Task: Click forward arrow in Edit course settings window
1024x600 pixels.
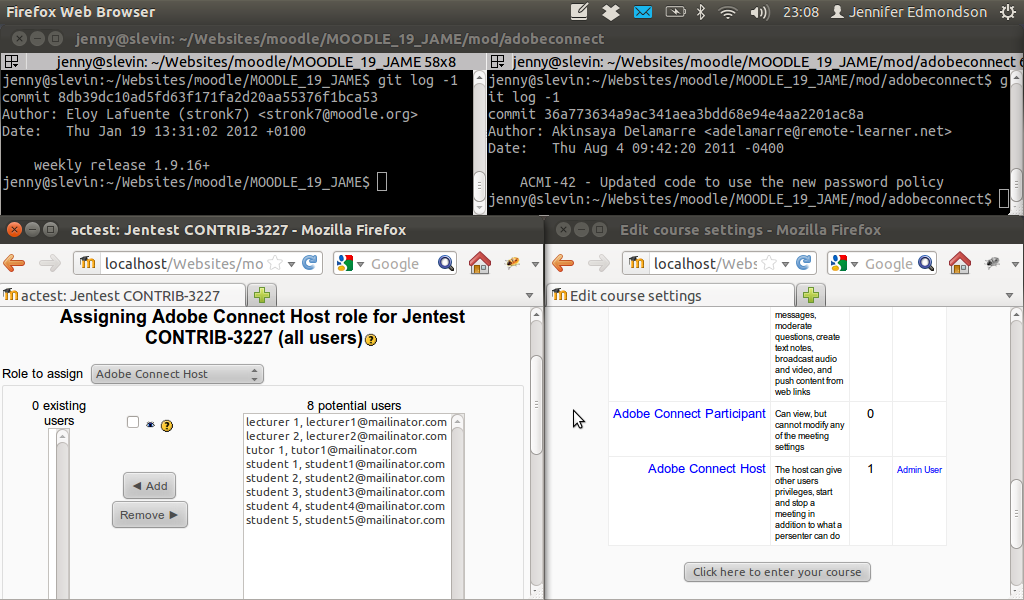Action: tap(598, 264)
